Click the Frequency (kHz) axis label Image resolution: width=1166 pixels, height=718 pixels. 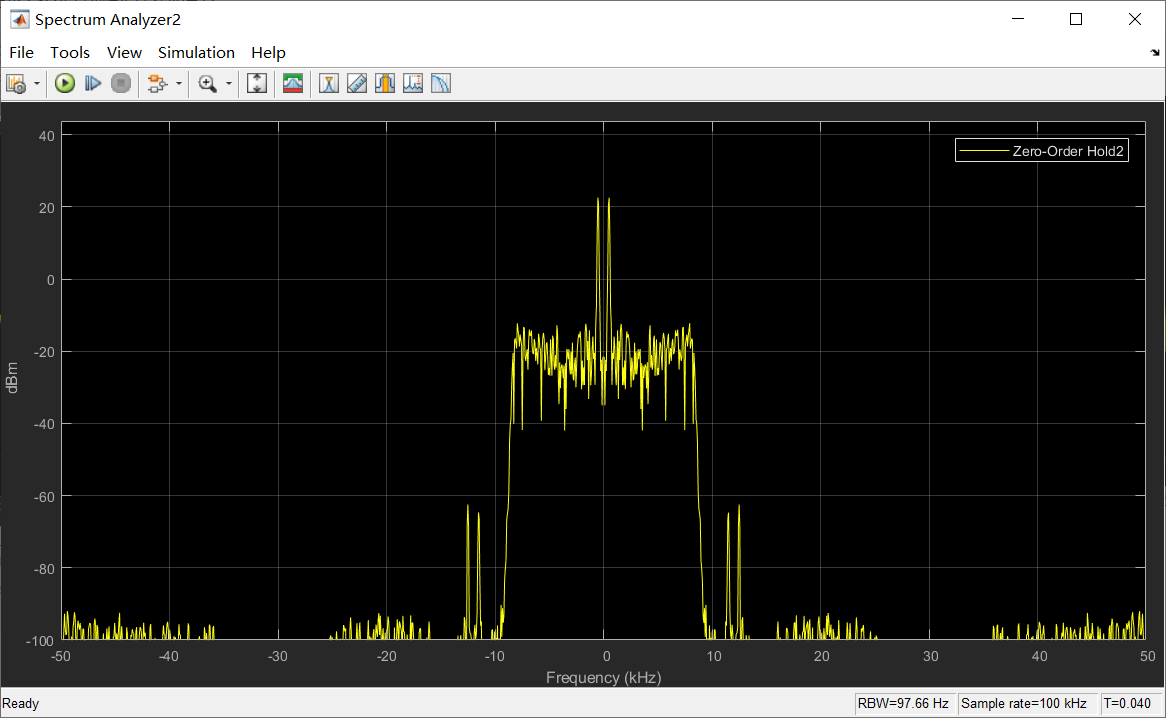coord(604,677)
